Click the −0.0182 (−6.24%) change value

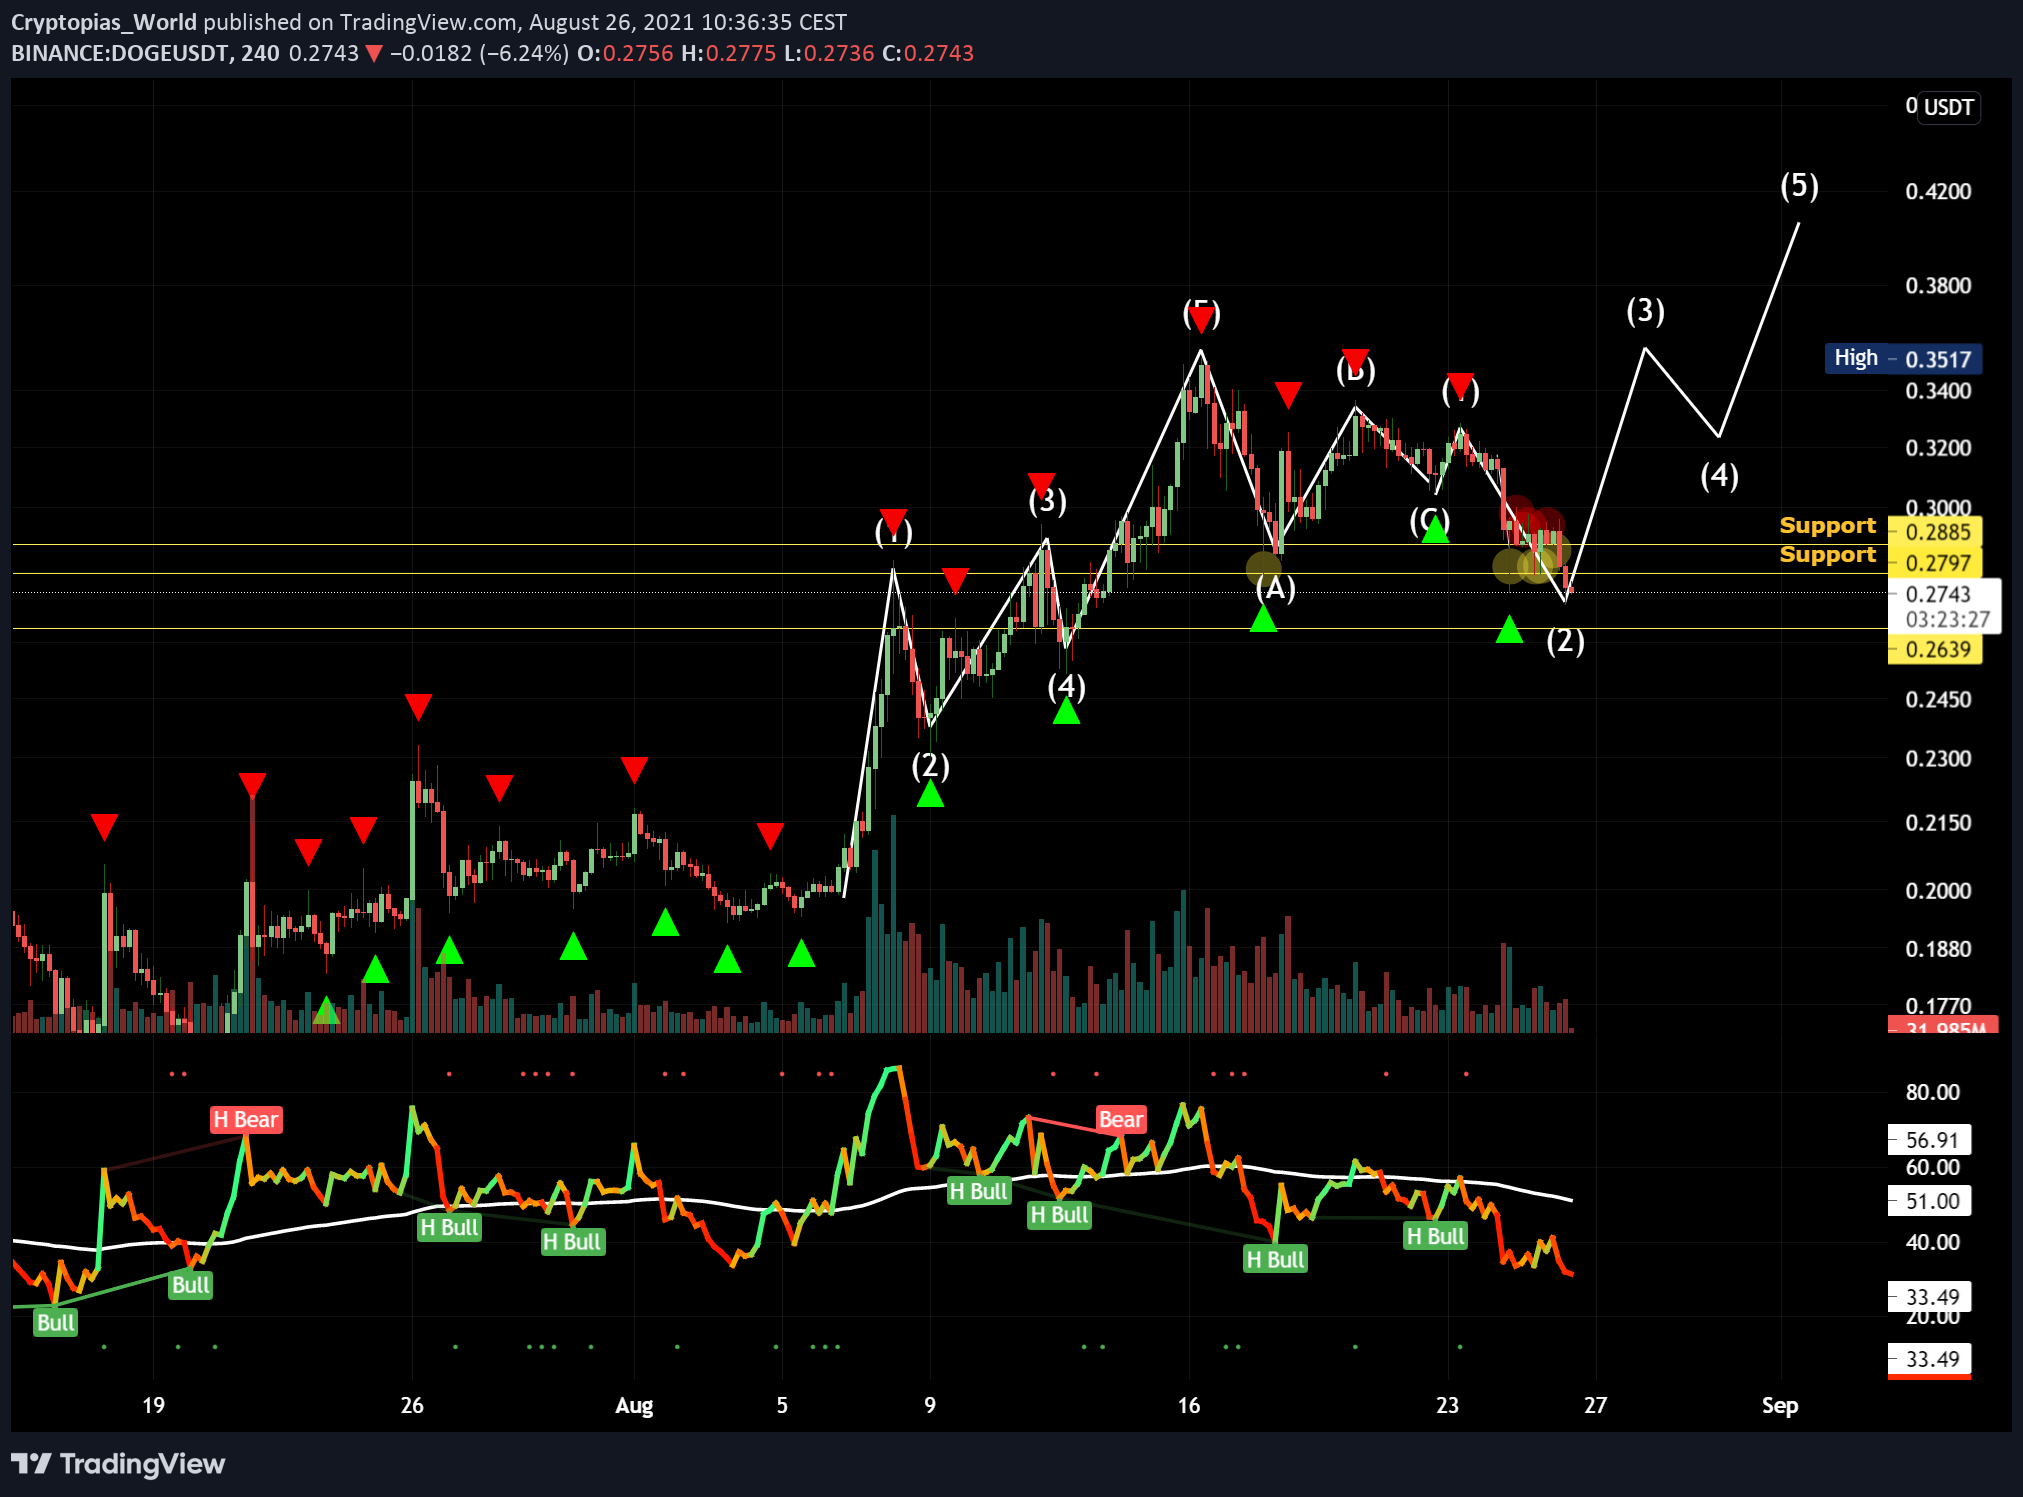[479, 53]
